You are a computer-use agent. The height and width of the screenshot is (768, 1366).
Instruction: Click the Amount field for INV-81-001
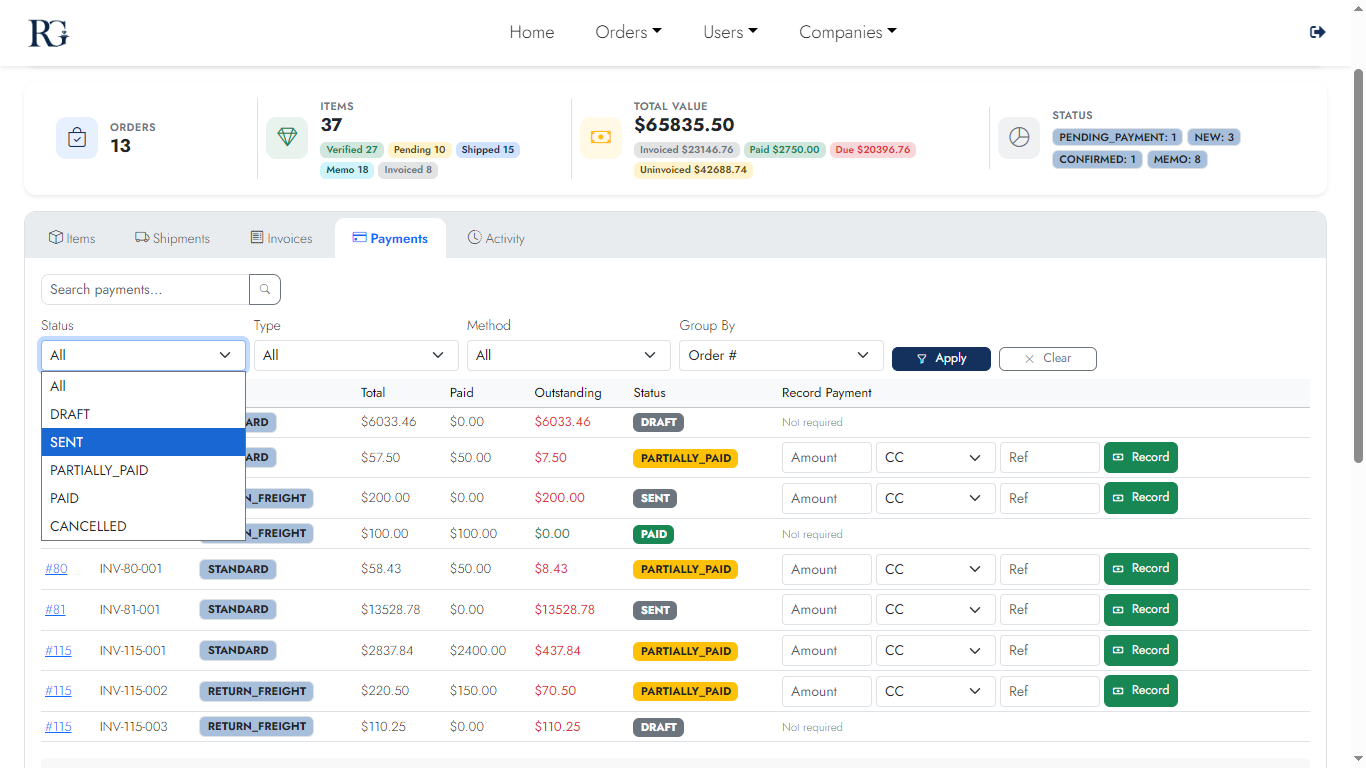826,609
